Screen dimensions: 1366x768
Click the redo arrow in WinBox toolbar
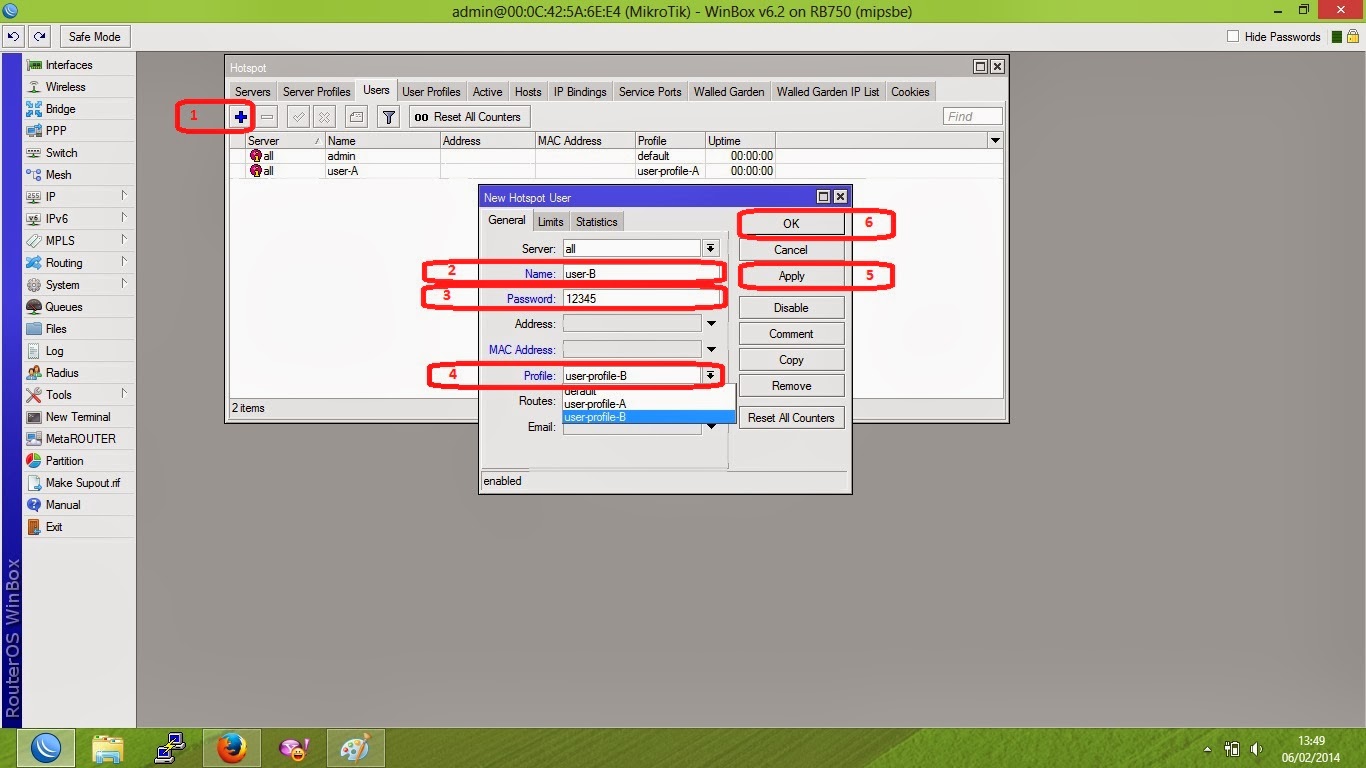pyautogui.click(x=39, y=37)
